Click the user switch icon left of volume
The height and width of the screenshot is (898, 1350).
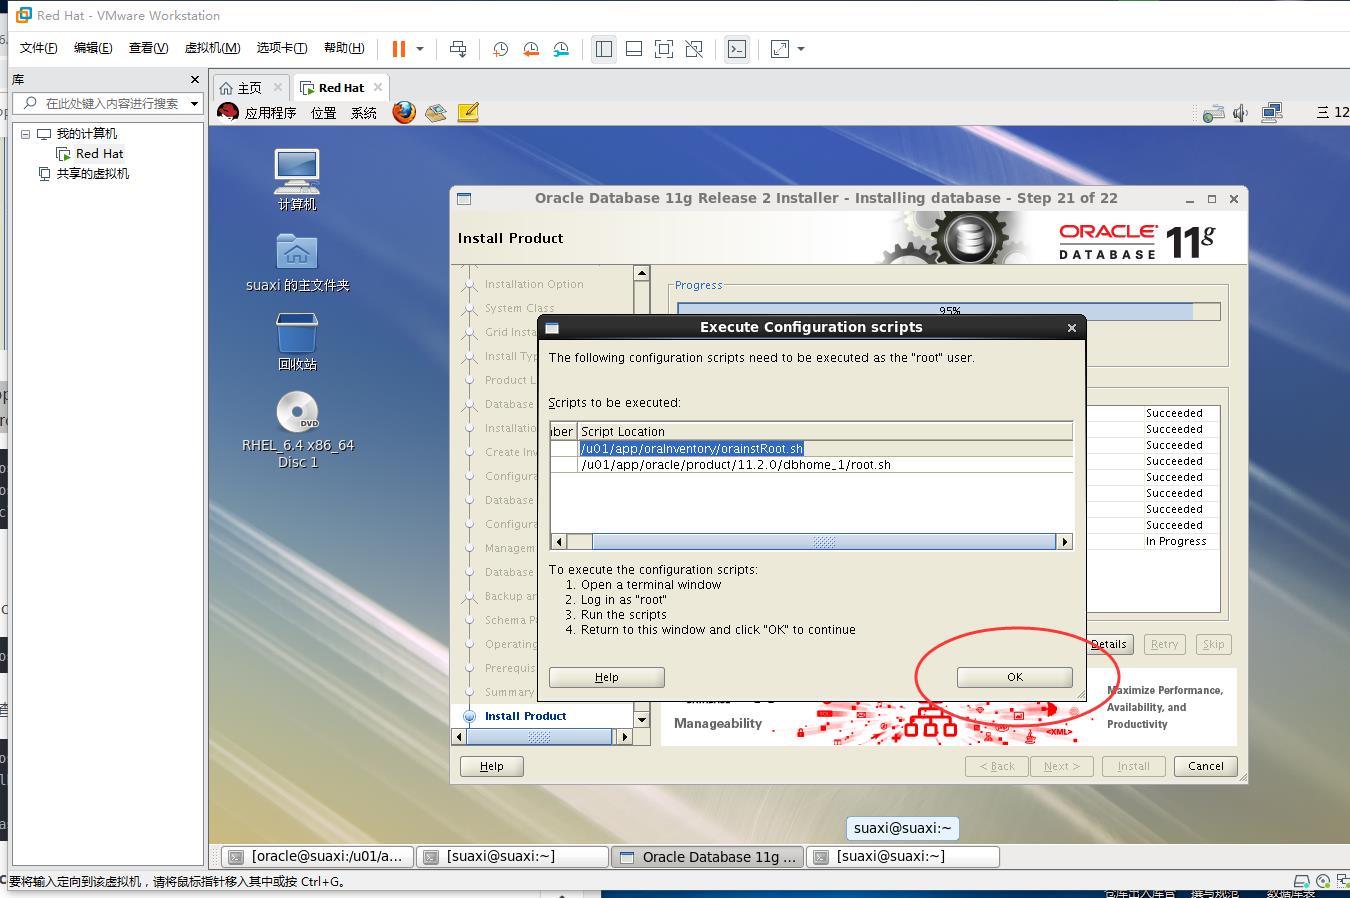(1213, 113)
